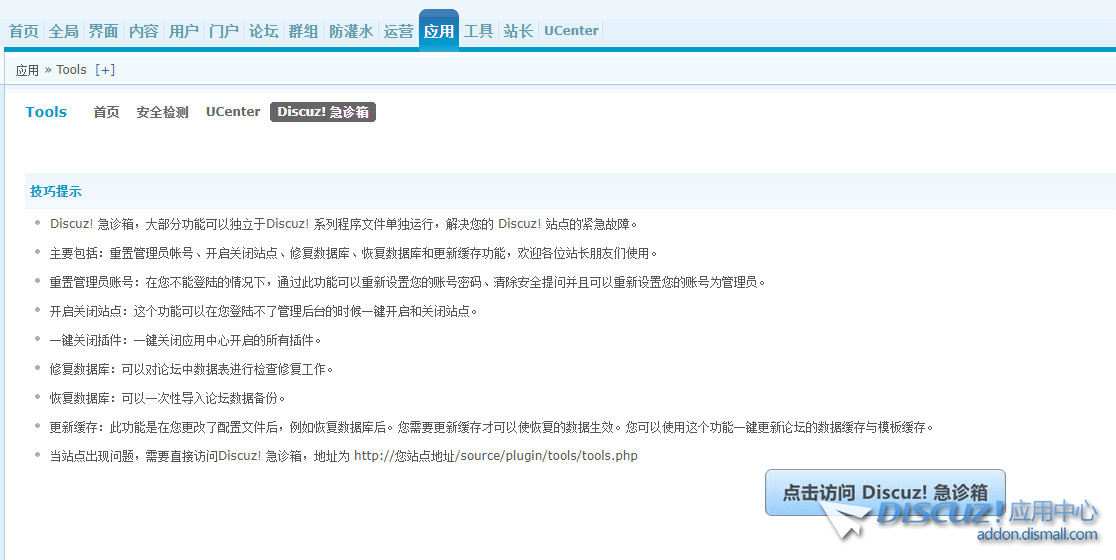Open UCenter in top navigation bar
1116x560 pixels.
click(x=571, y=31)
